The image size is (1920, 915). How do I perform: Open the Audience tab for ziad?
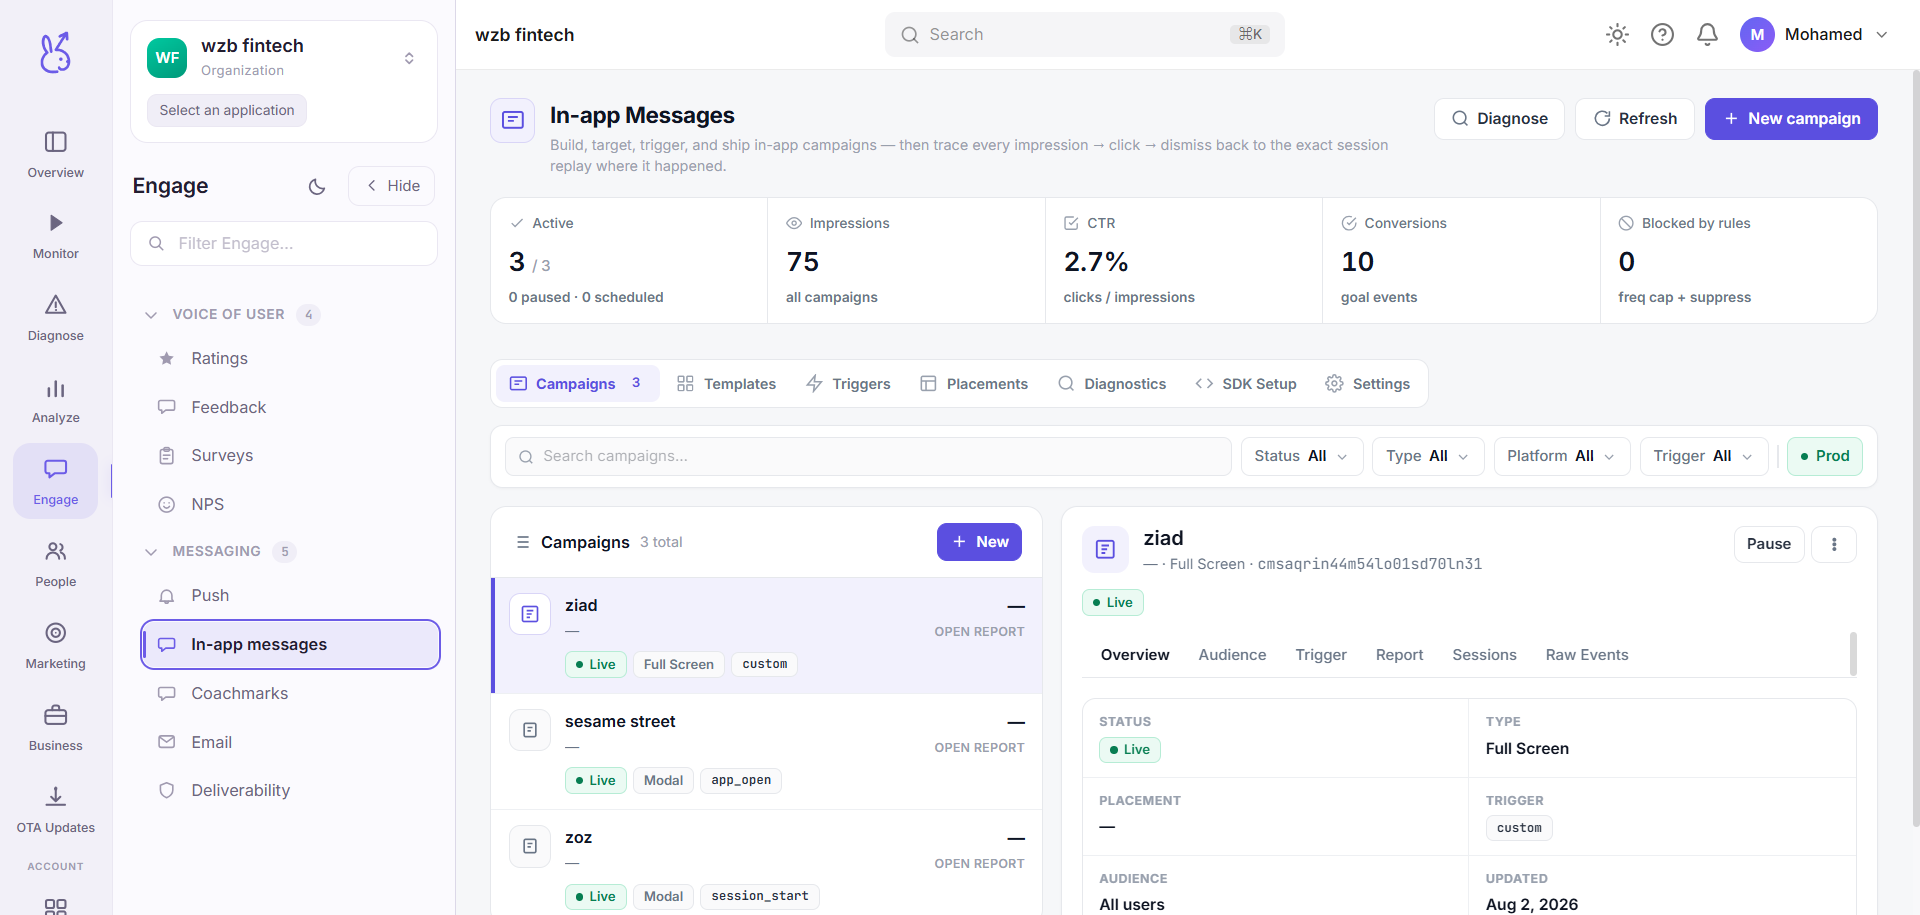point(1232,655)
